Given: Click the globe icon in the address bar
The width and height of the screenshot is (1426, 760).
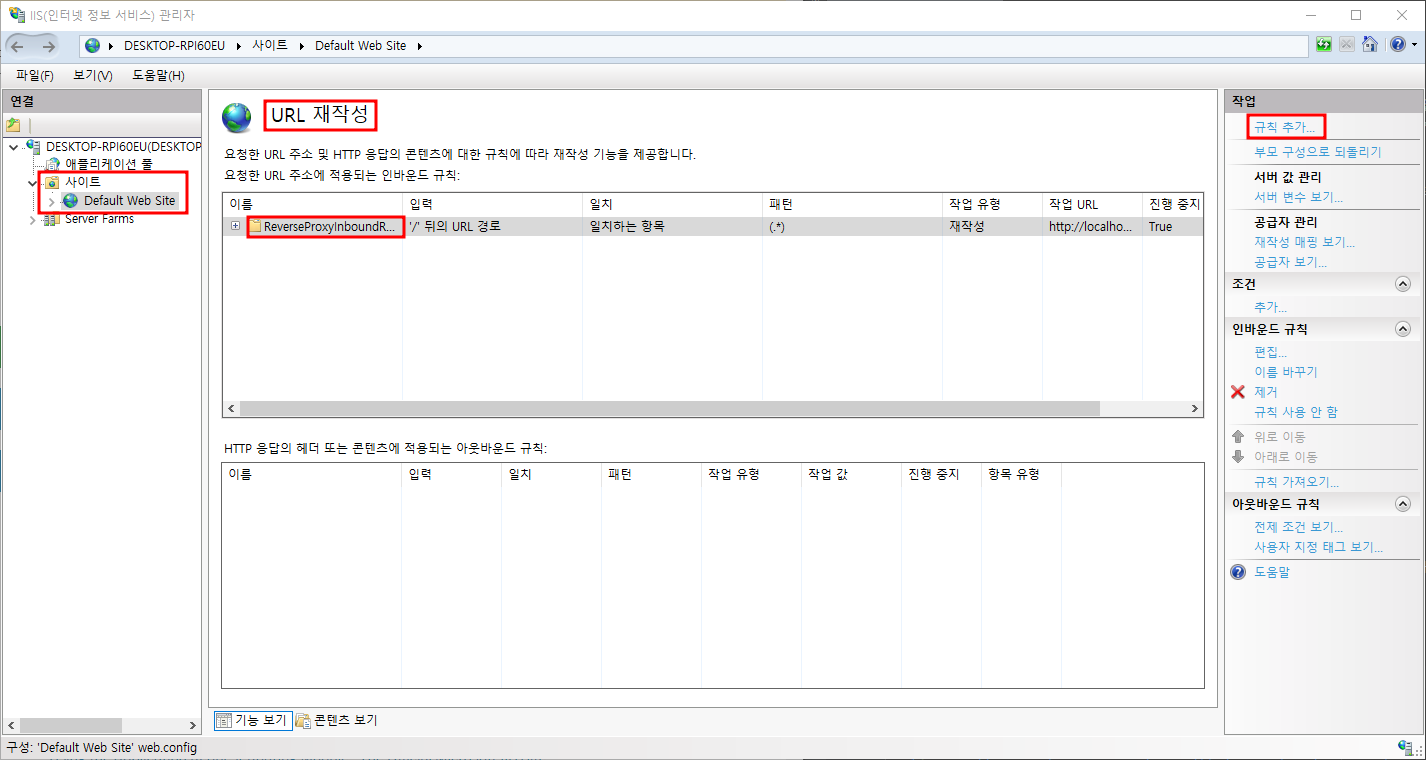Looking at the screenshot, I should click(93, 46).
